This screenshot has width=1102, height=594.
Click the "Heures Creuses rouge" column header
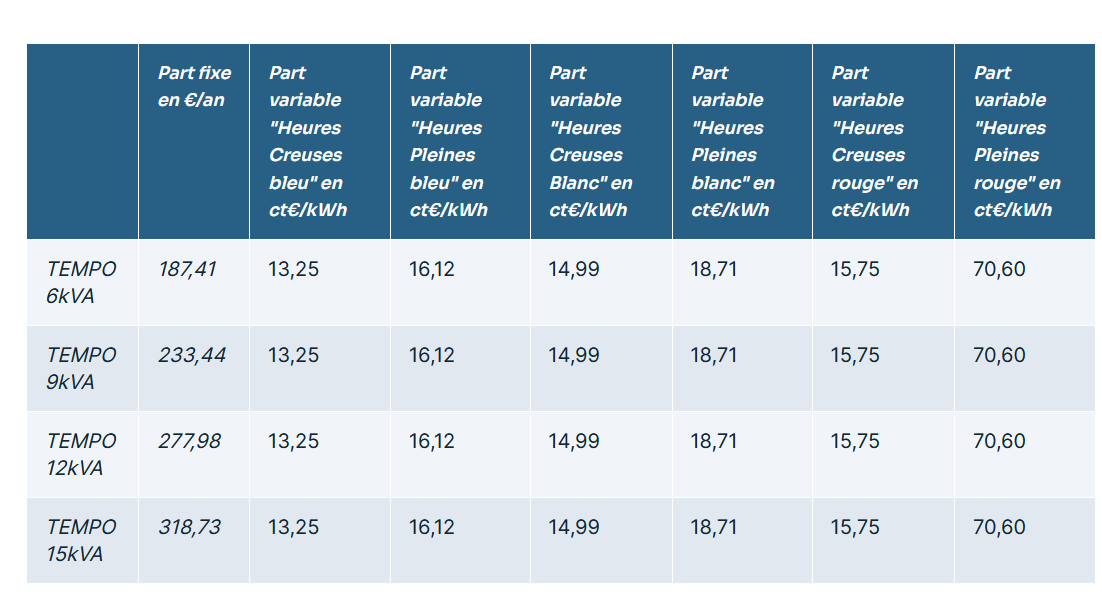pyautogui.click(x=874, y=141)
